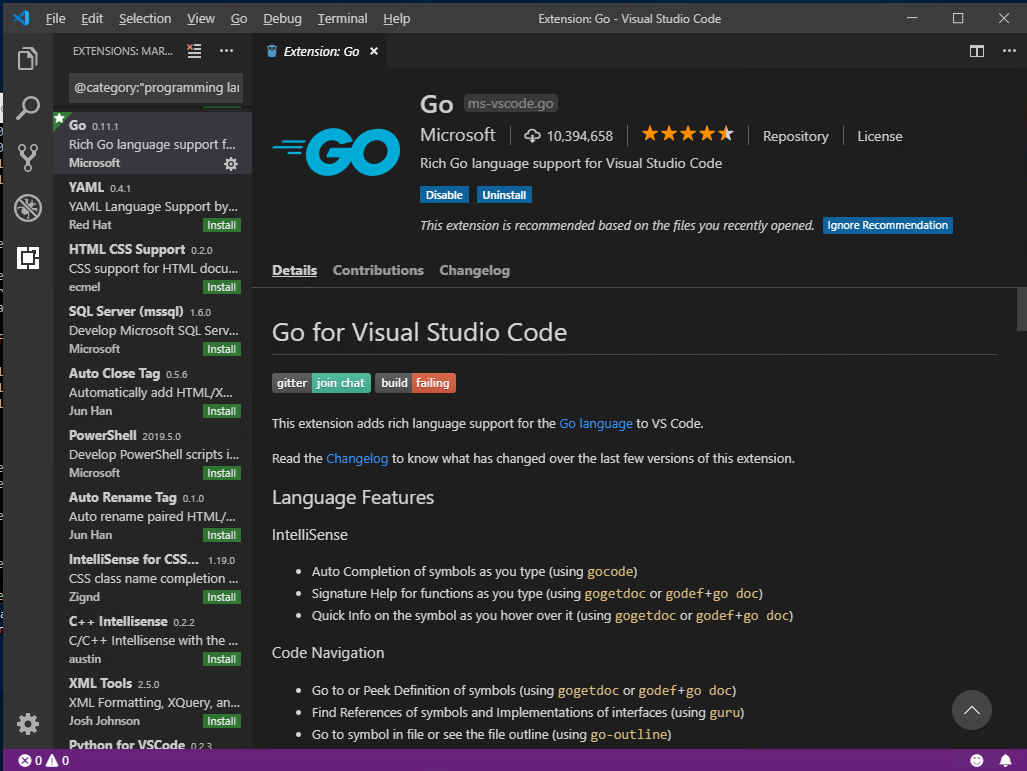This screenshot has height=771, width=1027.
Task: Open Source Control view in activity bar
Action: point(28,157)
